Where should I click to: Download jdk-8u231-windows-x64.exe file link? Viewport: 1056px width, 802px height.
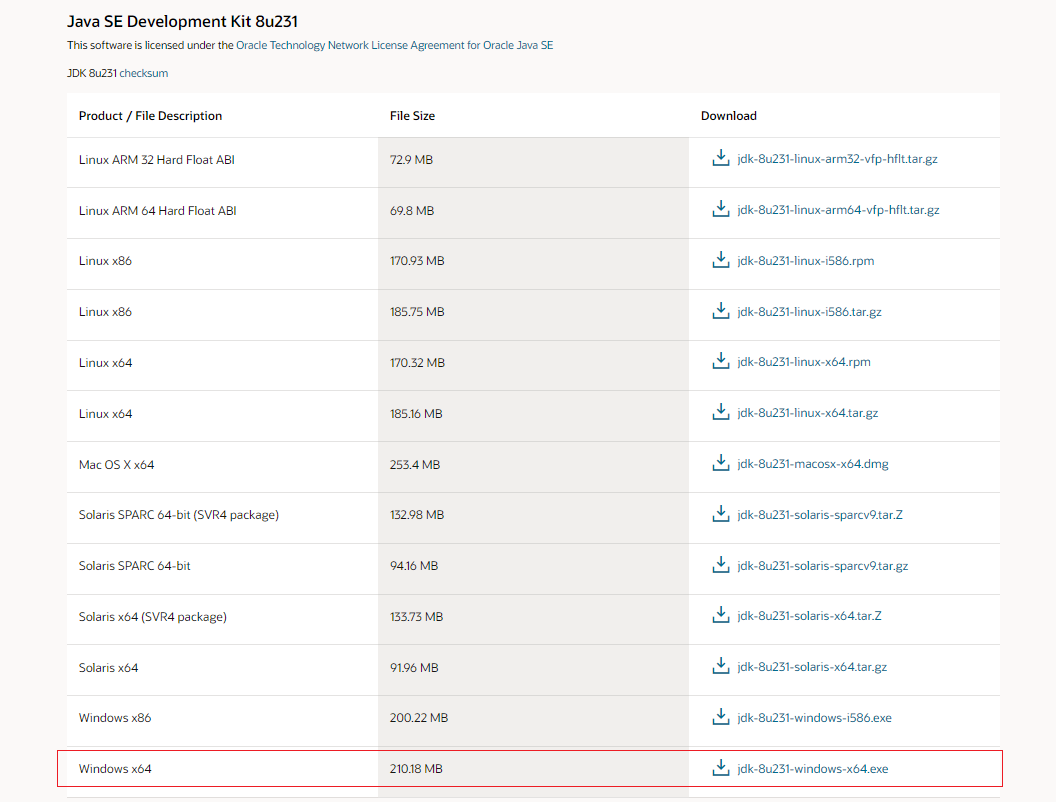coord(812,768)
